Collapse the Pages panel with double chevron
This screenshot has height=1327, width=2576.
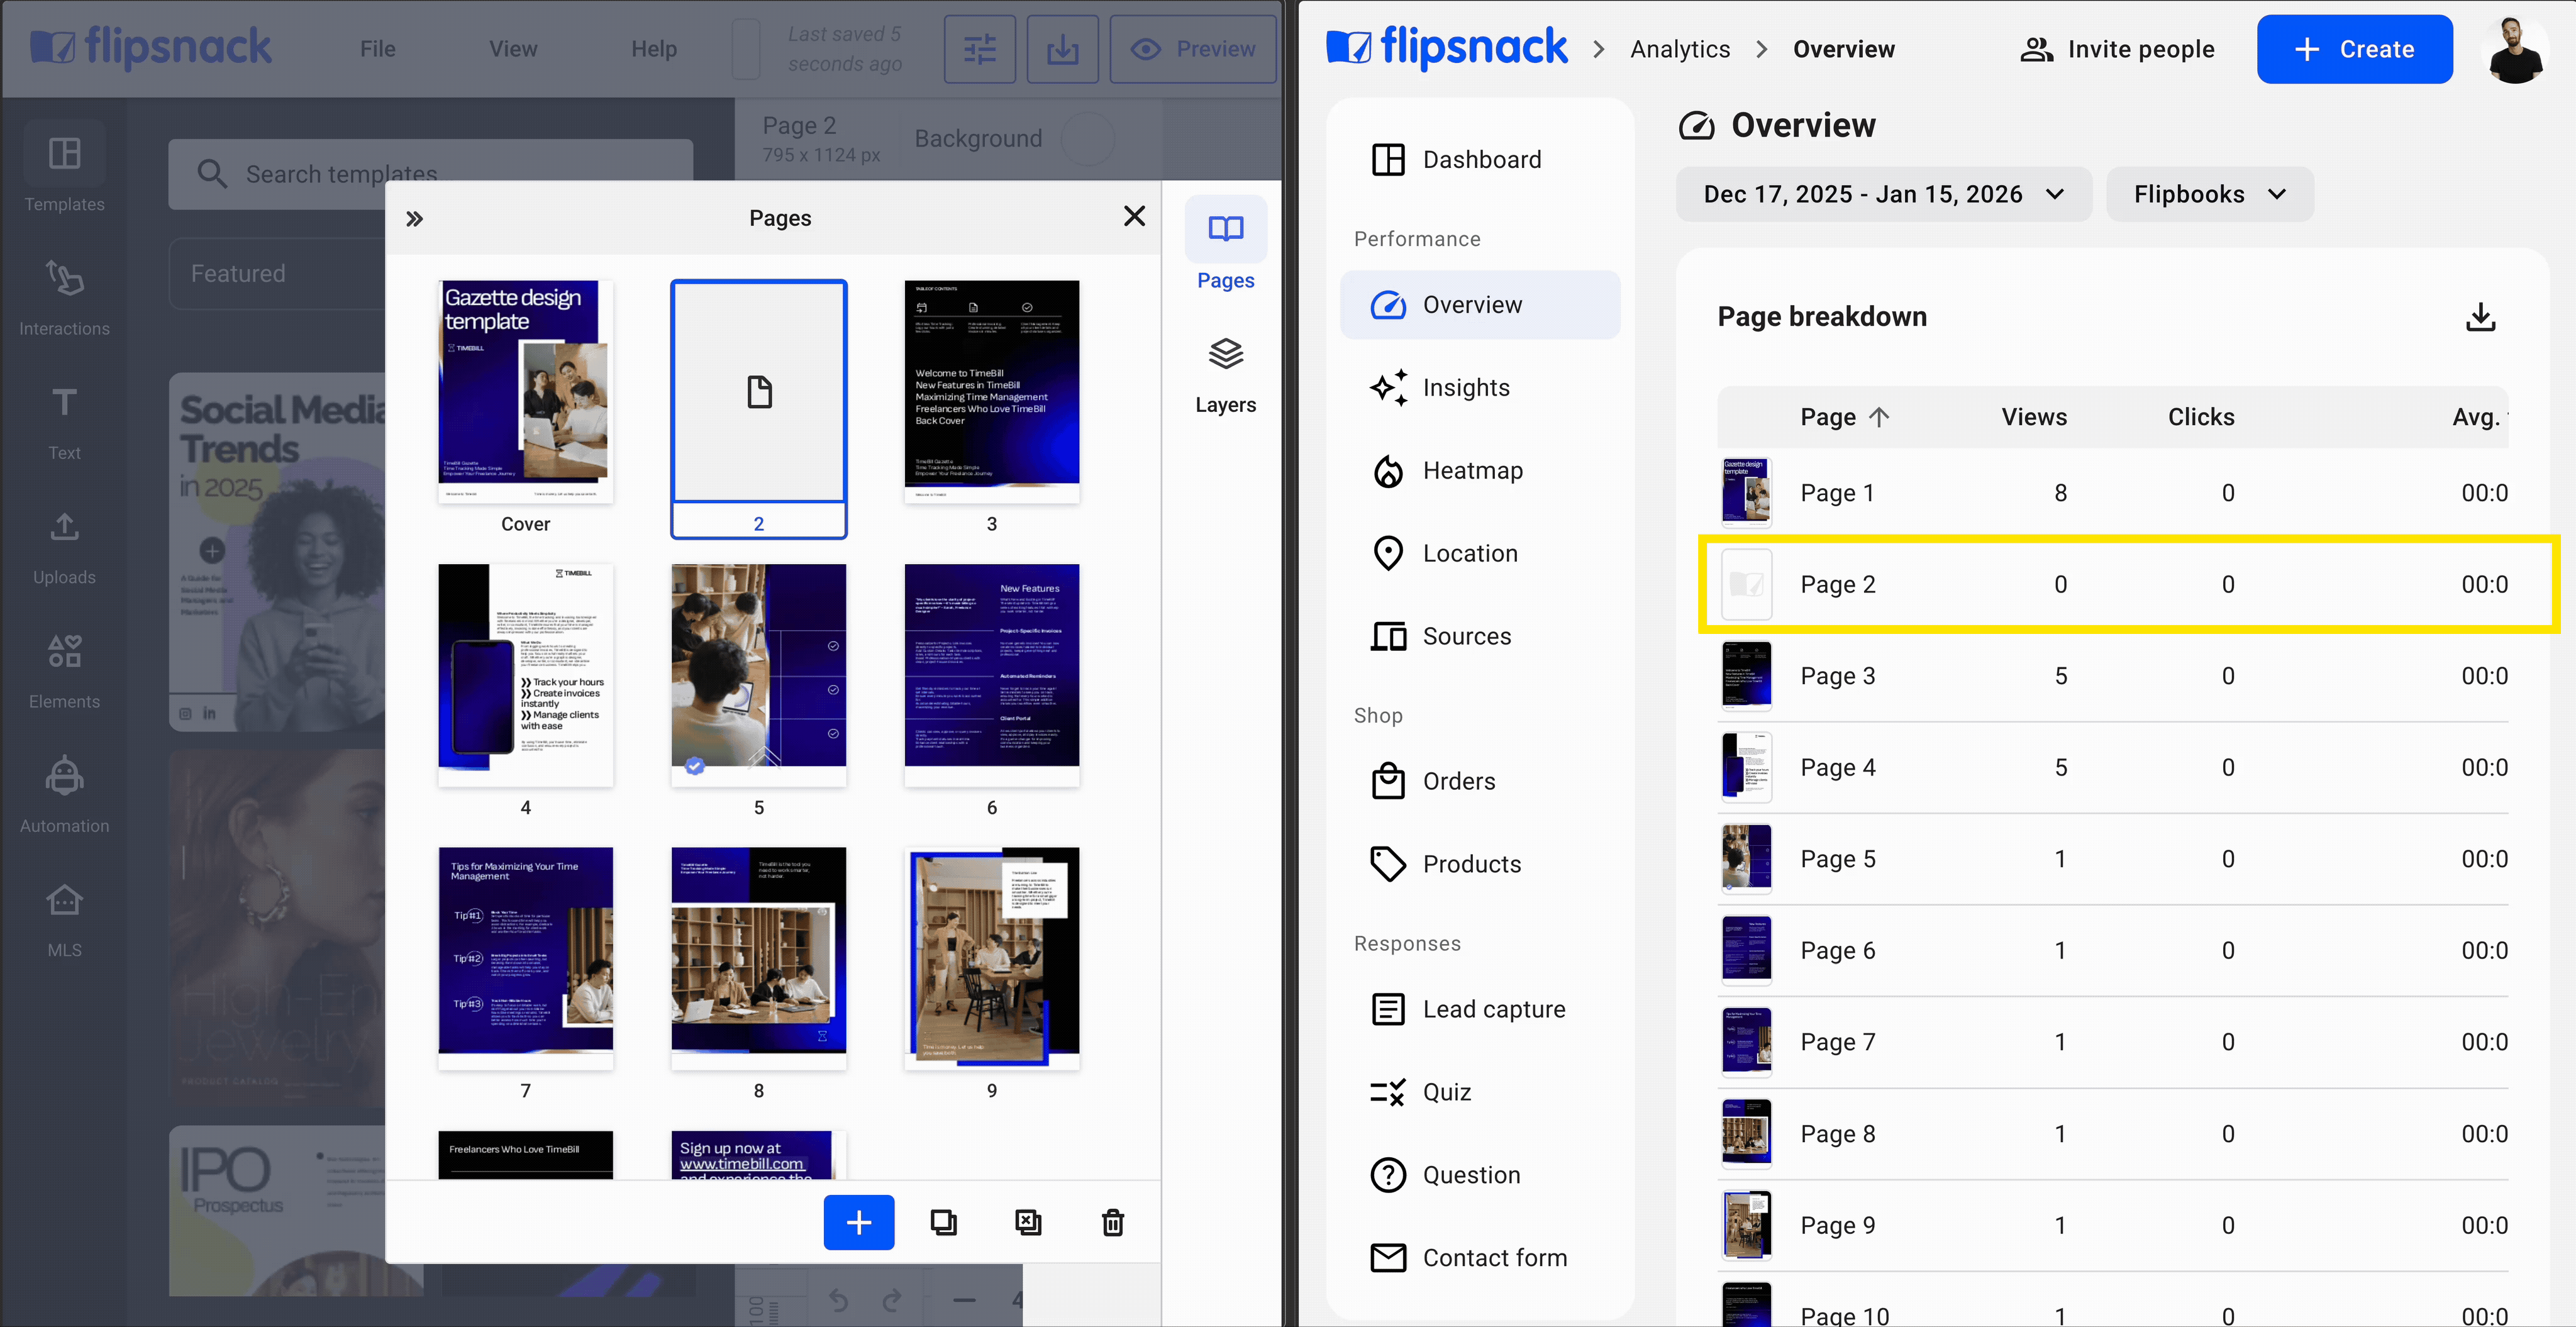pos(414,218)
